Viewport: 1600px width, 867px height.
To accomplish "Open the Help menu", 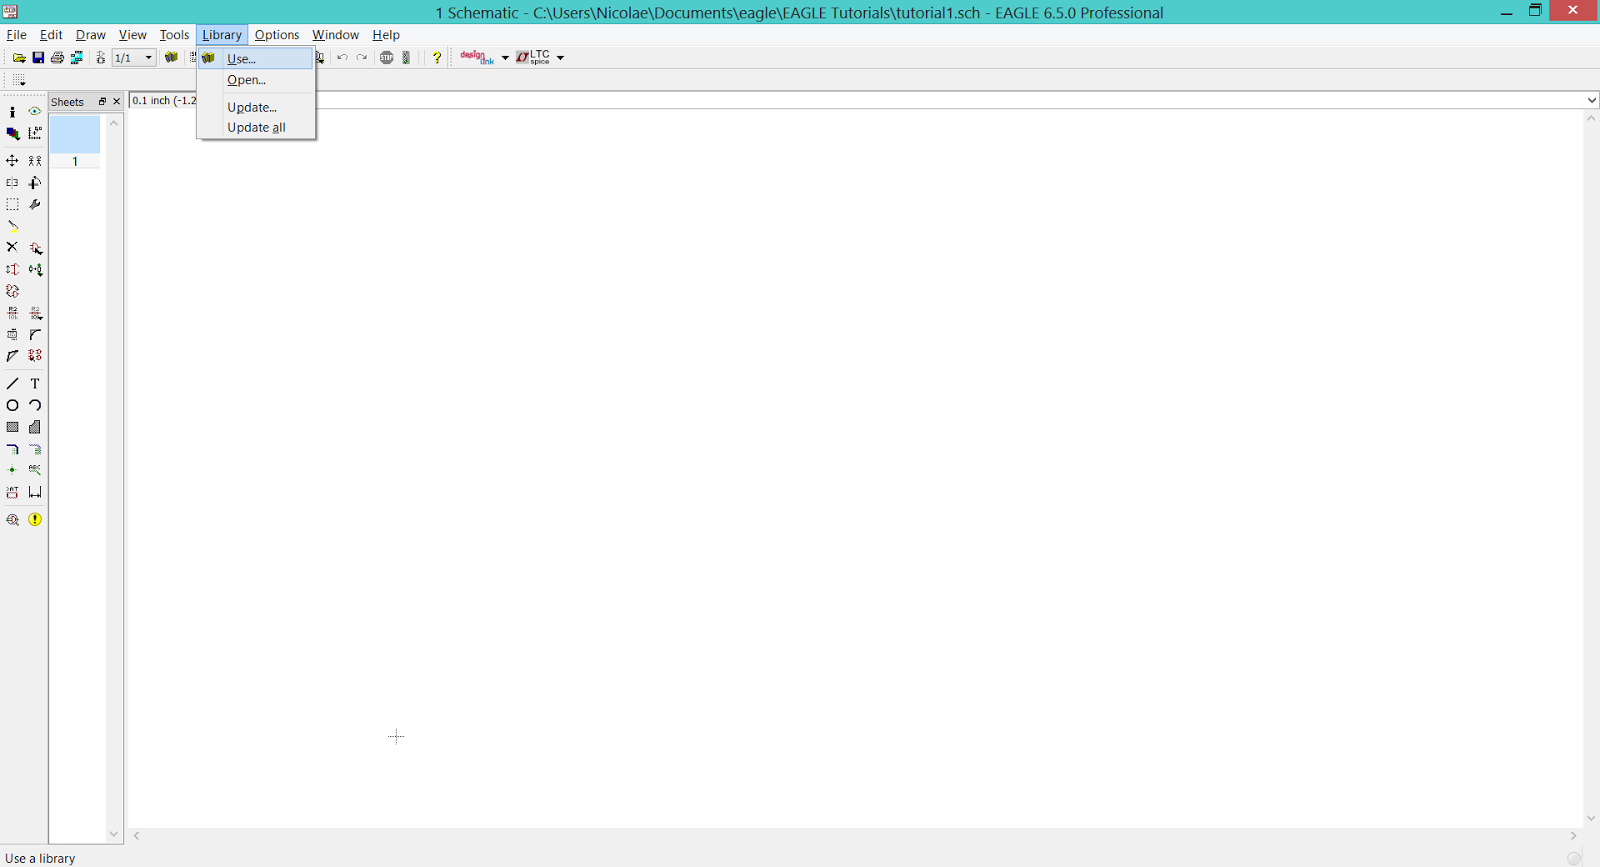I will pos(386,35).
